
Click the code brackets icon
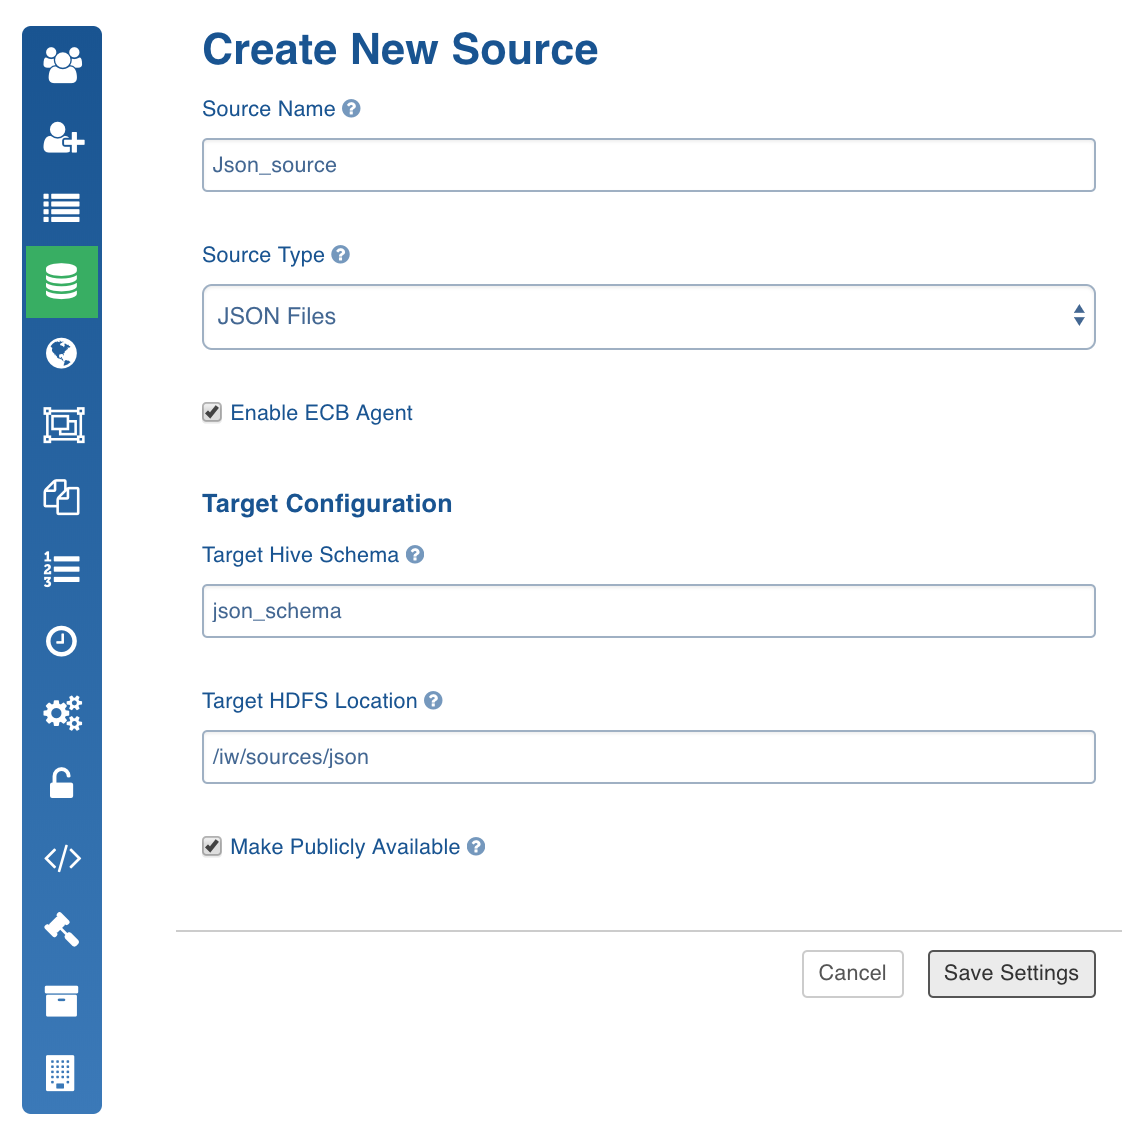point(63,858)
